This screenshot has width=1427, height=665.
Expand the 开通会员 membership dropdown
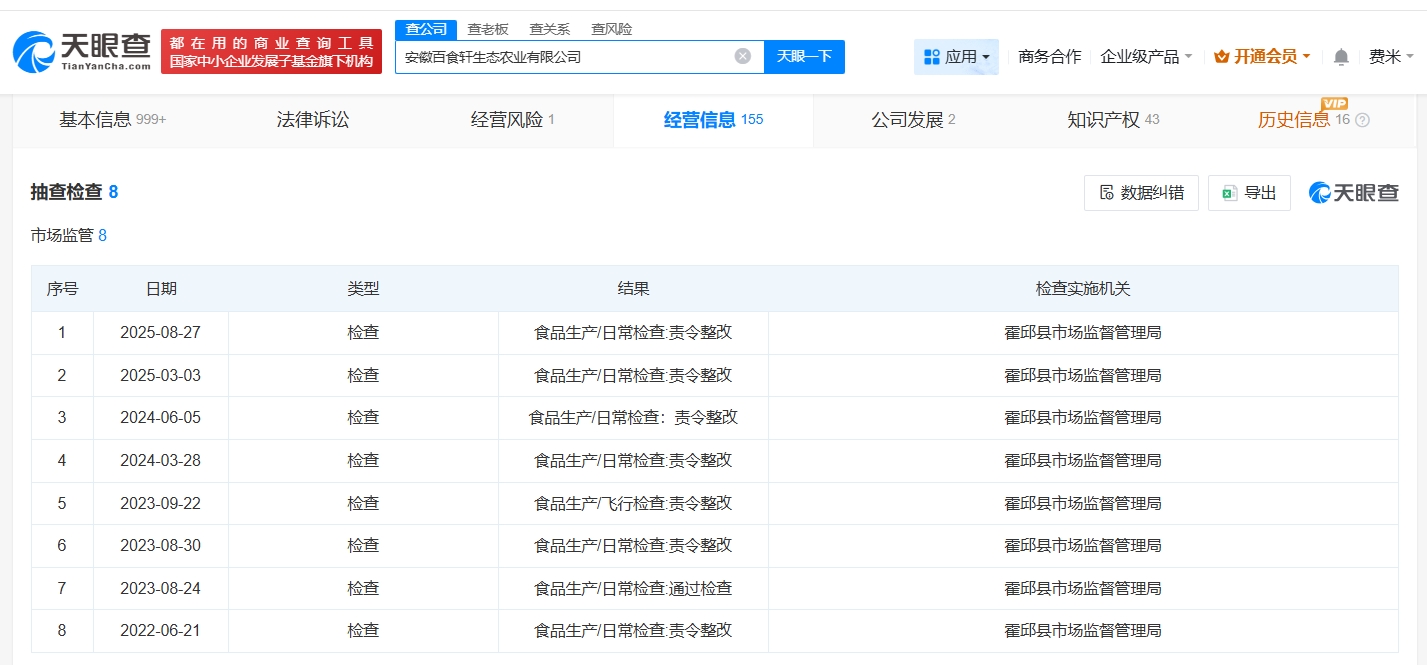(x=1262, y=57)
